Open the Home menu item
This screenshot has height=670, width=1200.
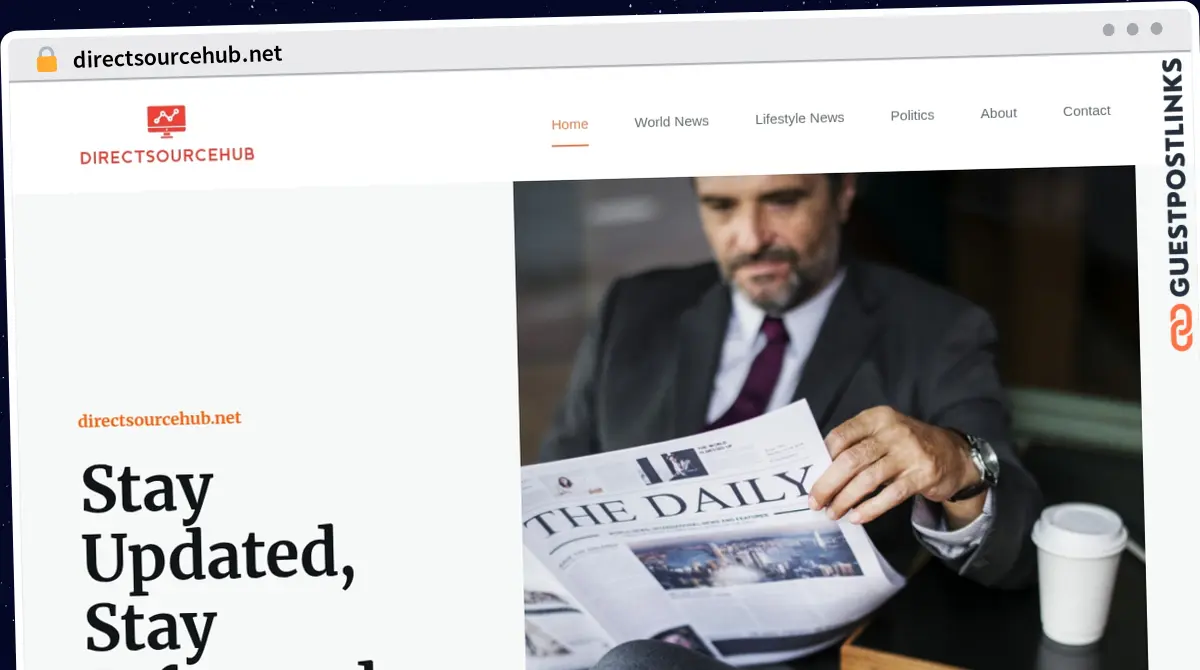click(x=570, y=124)
